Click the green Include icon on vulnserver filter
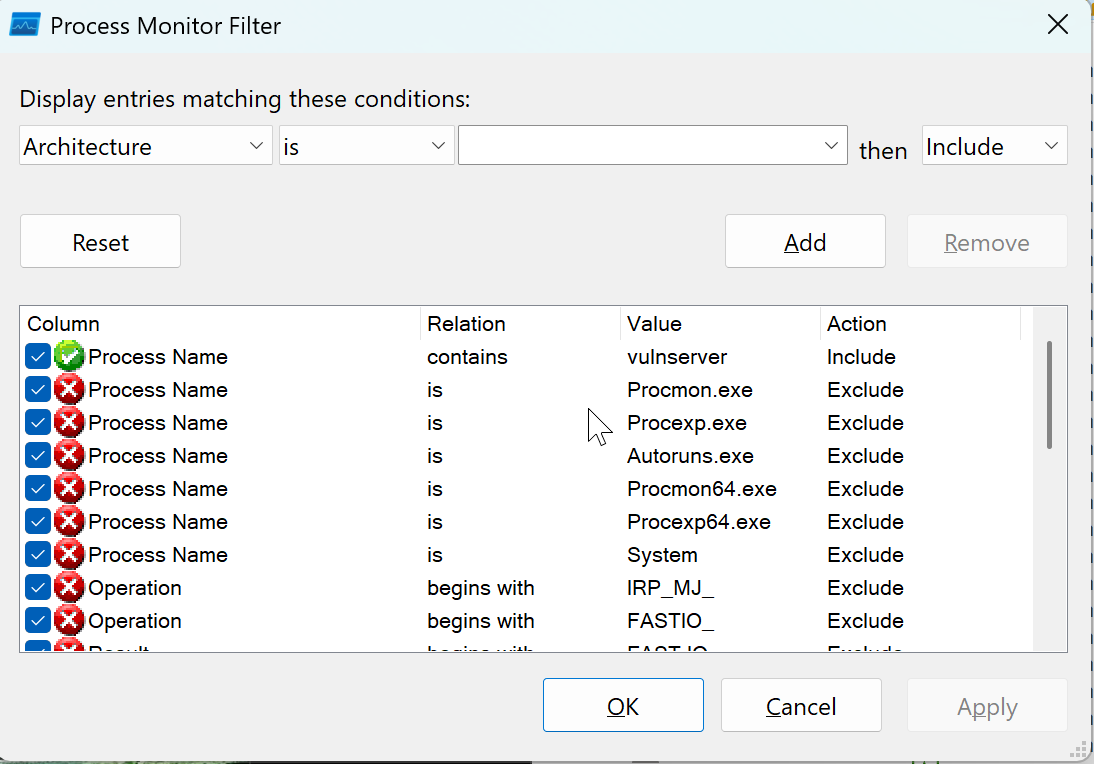Screen dimensions: 1094x764 coord(68,356)
